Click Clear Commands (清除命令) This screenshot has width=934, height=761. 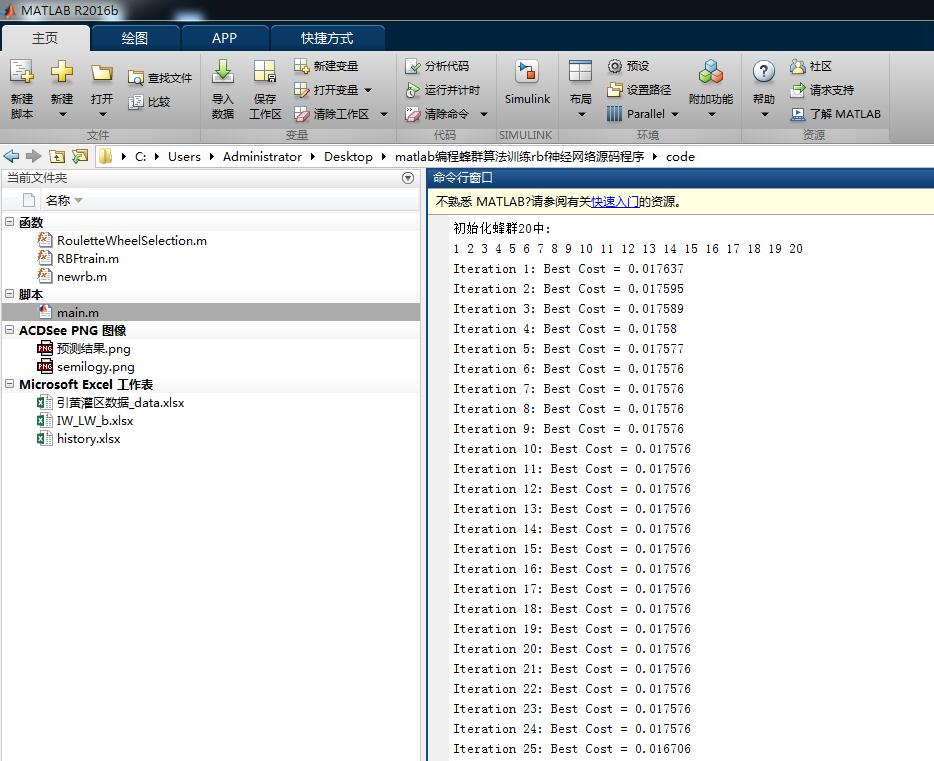[437, 114]
